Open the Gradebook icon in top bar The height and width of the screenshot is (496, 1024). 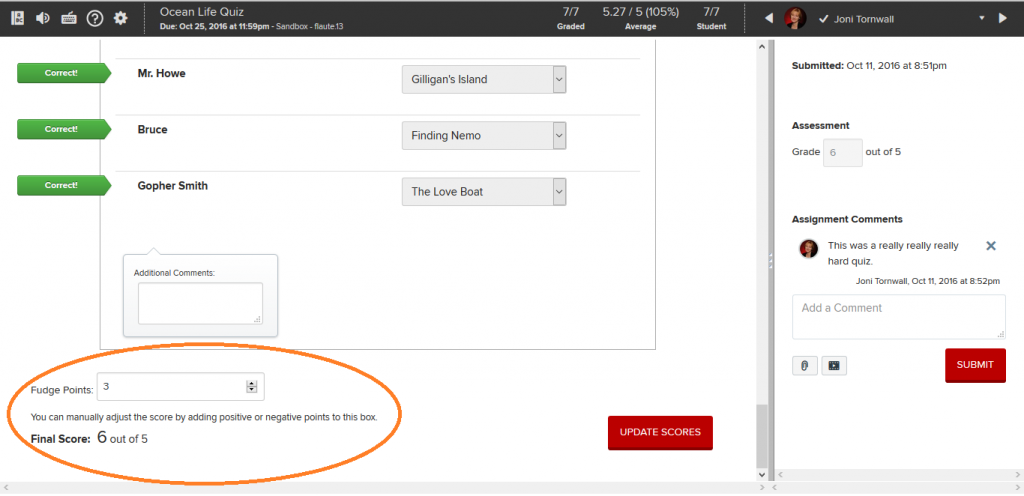(x=17, y=18)
